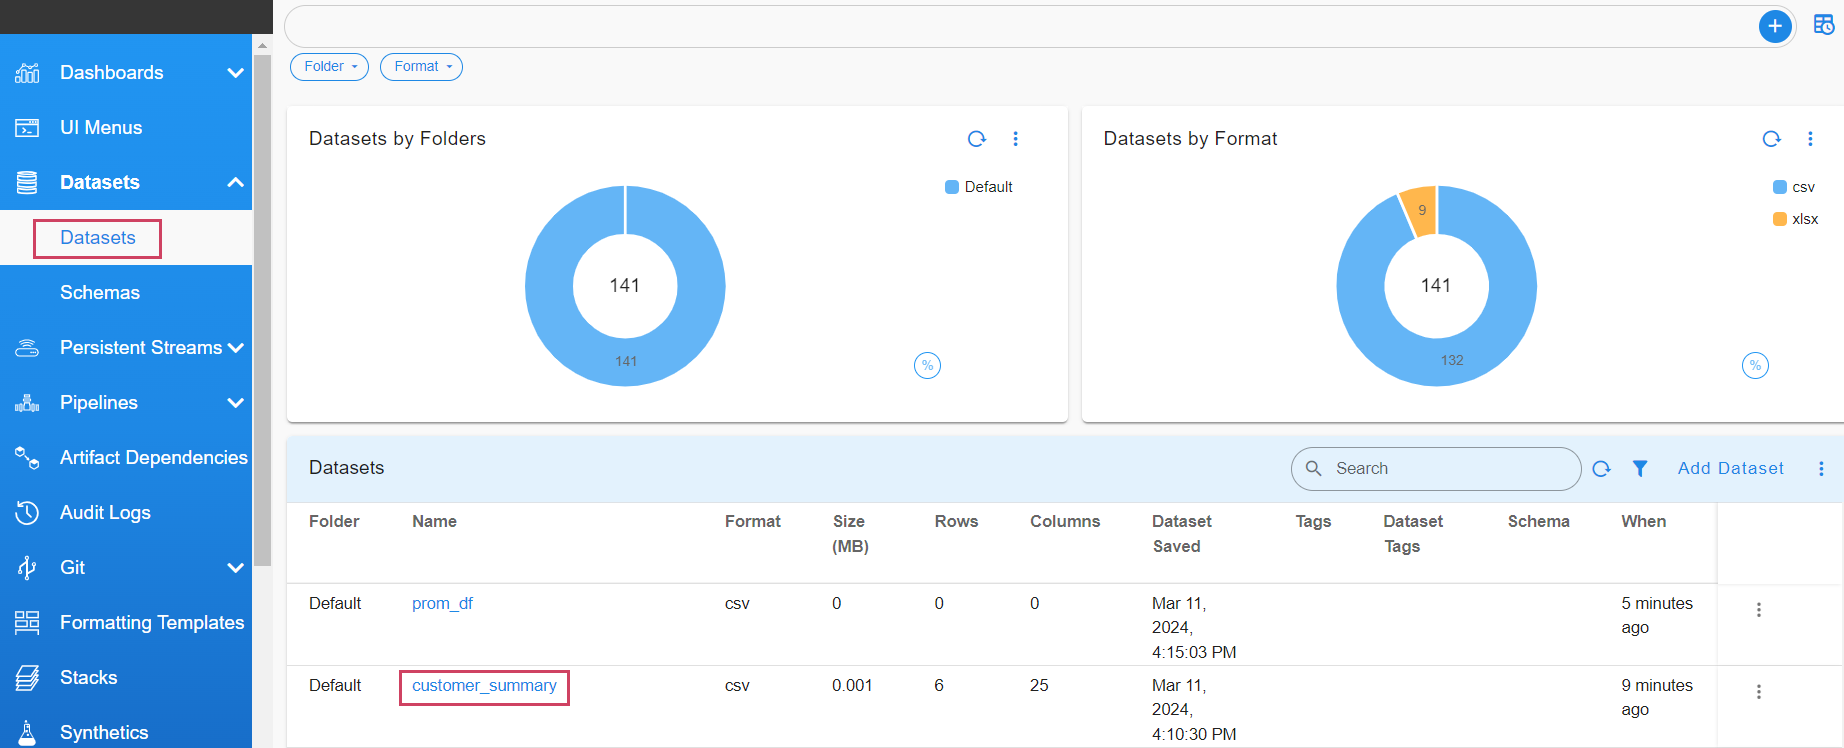Refresh the Datasets by Folders chart
Screen dimensions: 1844x748
pyautogui.click(x=977, y=139)
